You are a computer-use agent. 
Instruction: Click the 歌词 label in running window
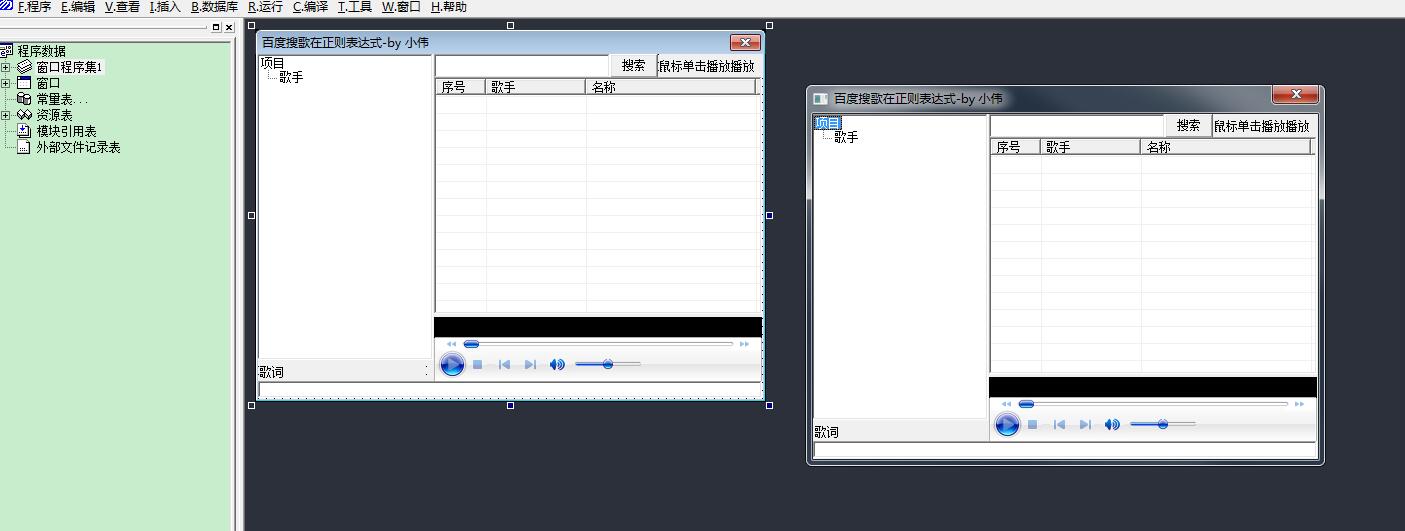click(x=826, y=432)
